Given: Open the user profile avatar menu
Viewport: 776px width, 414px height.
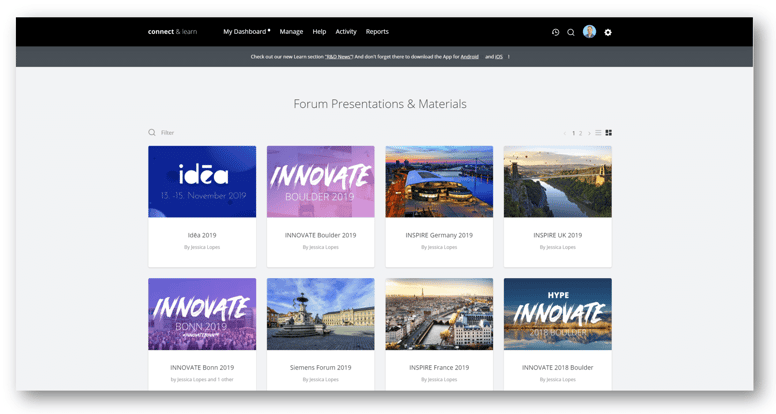Looking at the screenshot, I should click(589, 32).
